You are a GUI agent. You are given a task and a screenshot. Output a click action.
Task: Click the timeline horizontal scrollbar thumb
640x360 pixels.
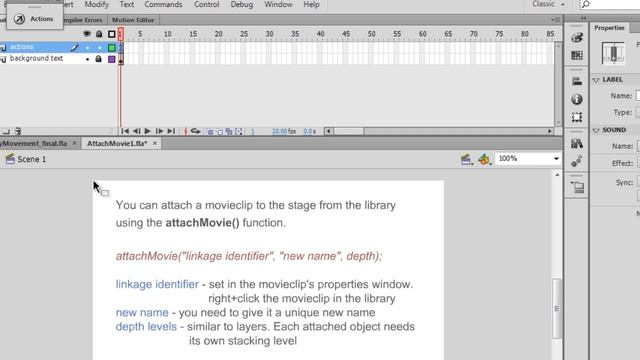[x=349, y=131]
